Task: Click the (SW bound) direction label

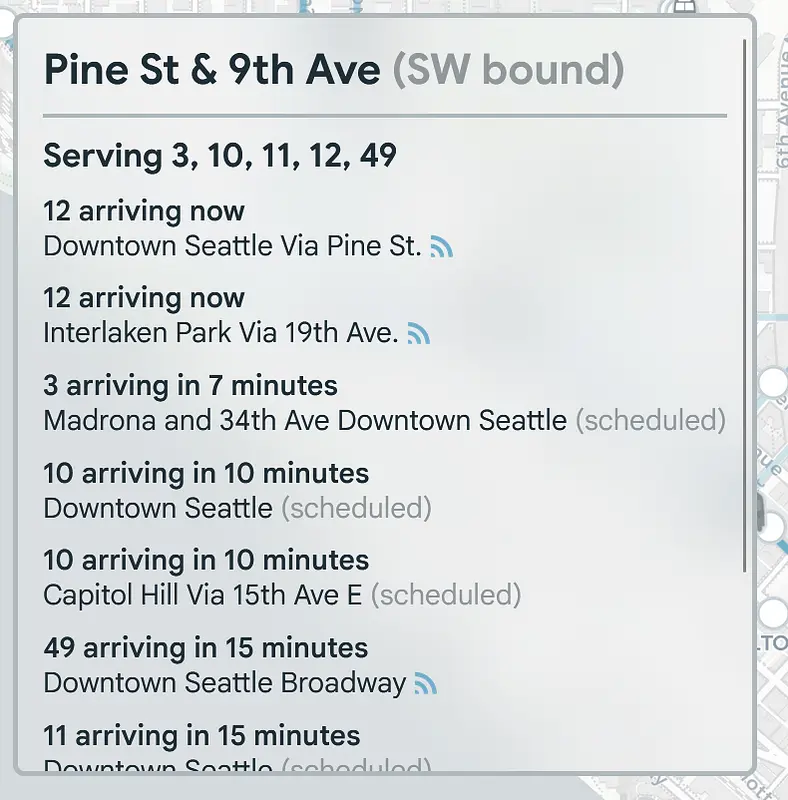Action: pos(508,70)
